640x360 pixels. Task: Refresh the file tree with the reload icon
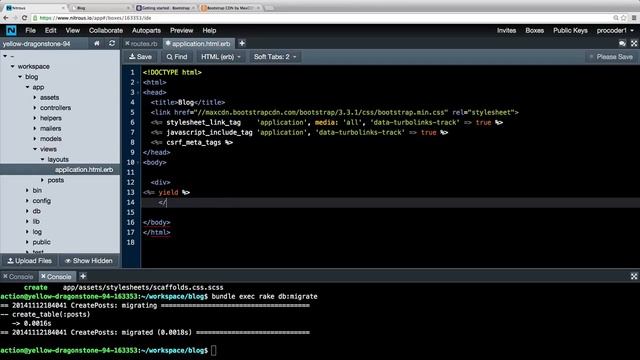point(112,43)
